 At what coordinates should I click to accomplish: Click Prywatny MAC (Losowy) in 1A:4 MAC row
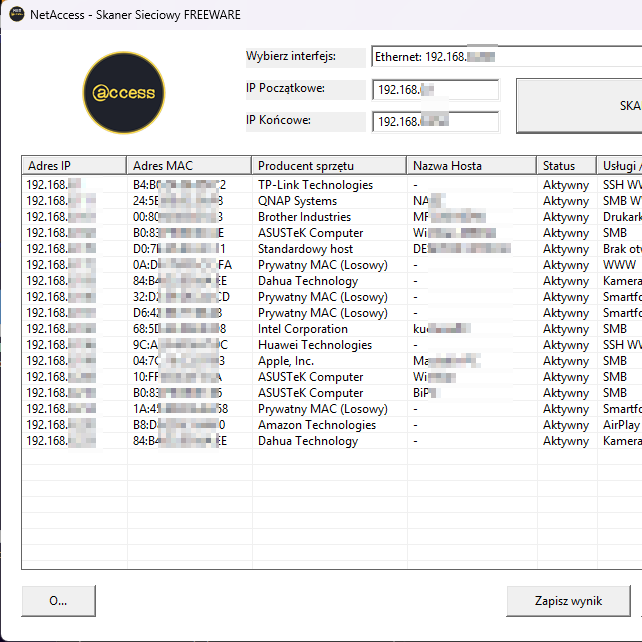pos(323,409)
